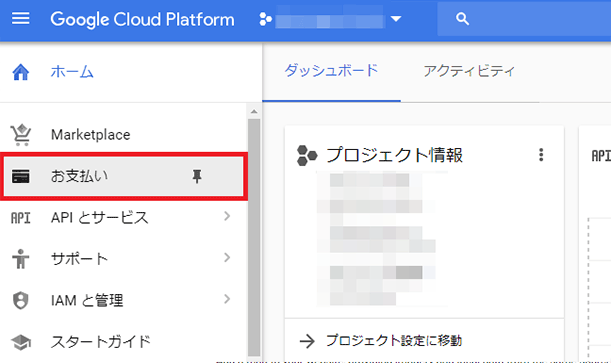The image size is (611, 363).
Task: Switch to the ダッシュボード tab
Action: [x=331, y=71]
